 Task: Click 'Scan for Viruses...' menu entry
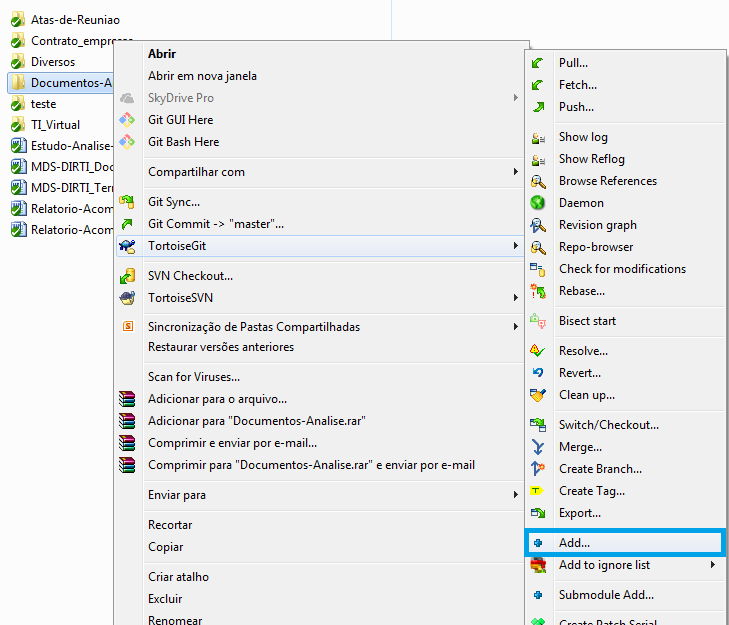coord(193,377)
